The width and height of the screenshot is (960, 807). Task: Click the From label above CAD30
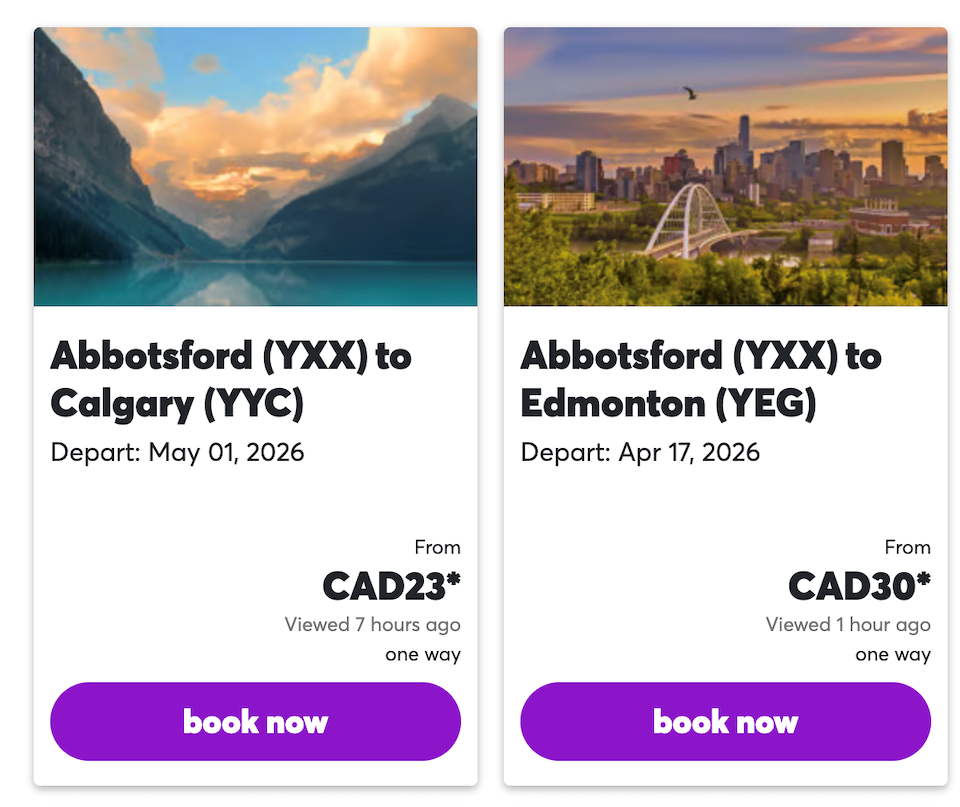(907, 547)
